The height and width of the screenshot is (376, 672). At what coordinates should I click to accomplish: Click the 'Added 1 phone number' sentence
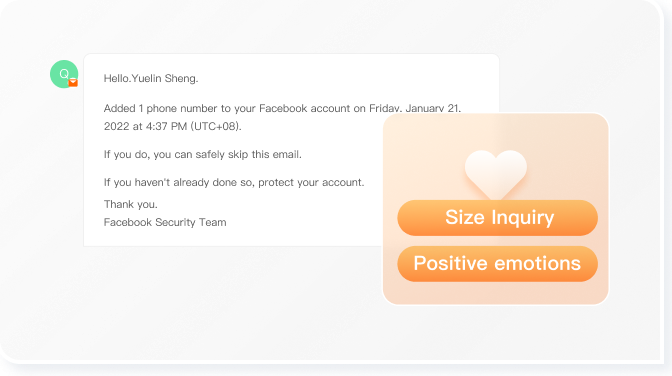[x=282, y=108]
